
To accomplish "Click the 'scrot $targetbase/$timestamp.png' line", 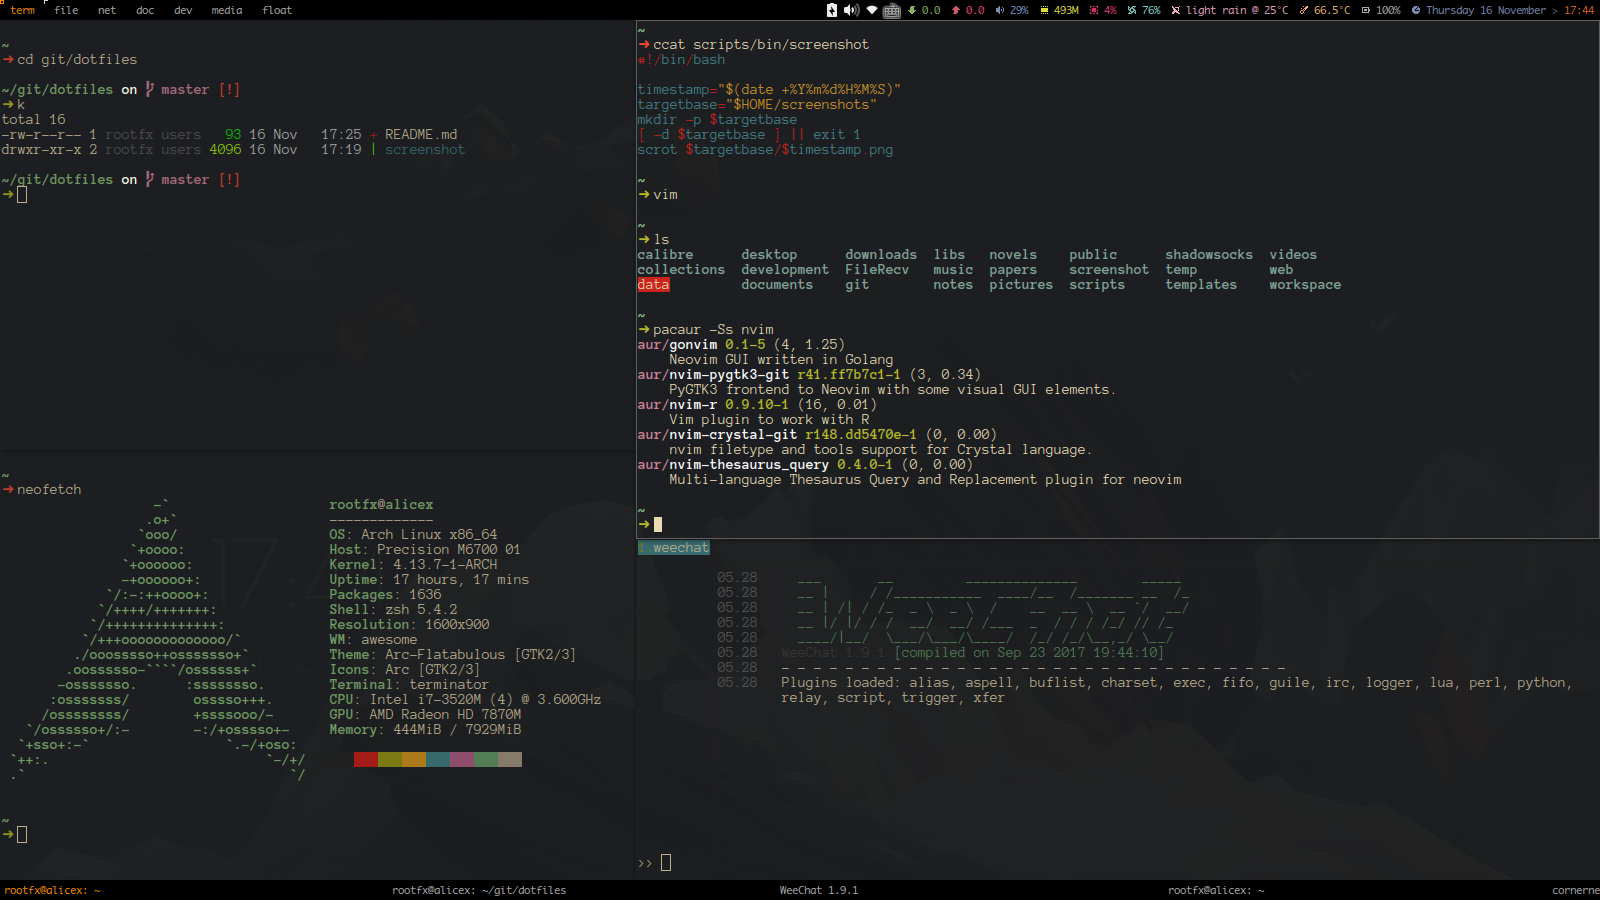I will [x=765, y=150].
